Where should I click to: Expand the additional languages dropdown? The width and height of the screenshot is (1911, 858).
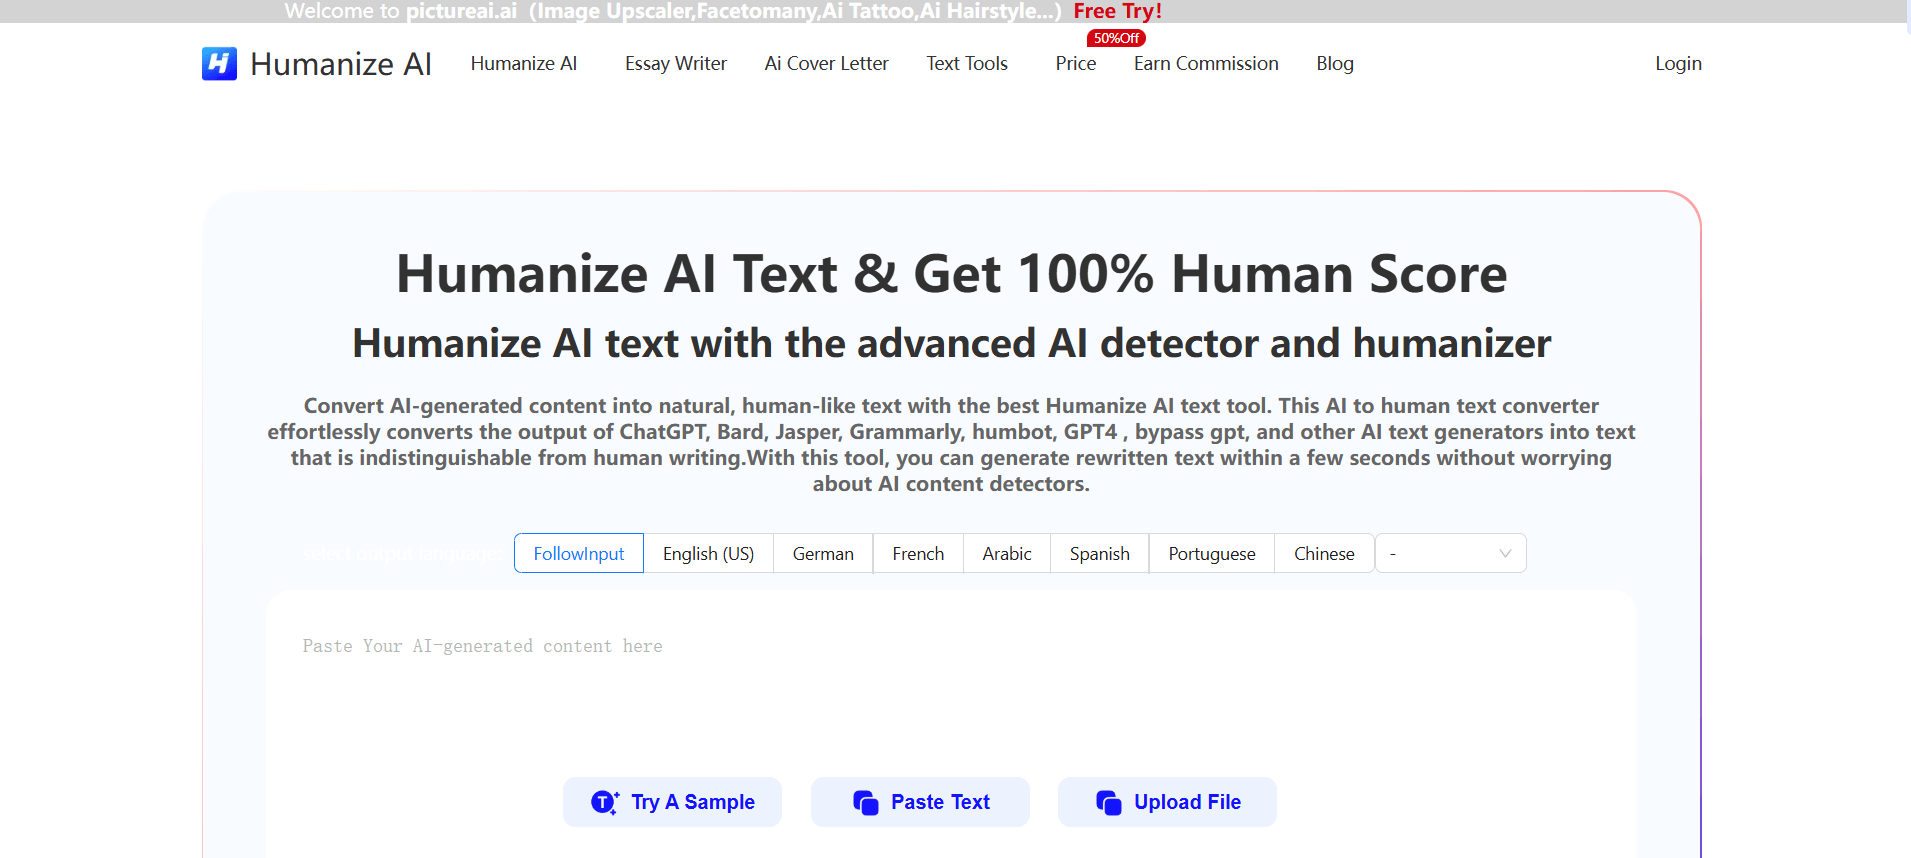[1450, 553]
